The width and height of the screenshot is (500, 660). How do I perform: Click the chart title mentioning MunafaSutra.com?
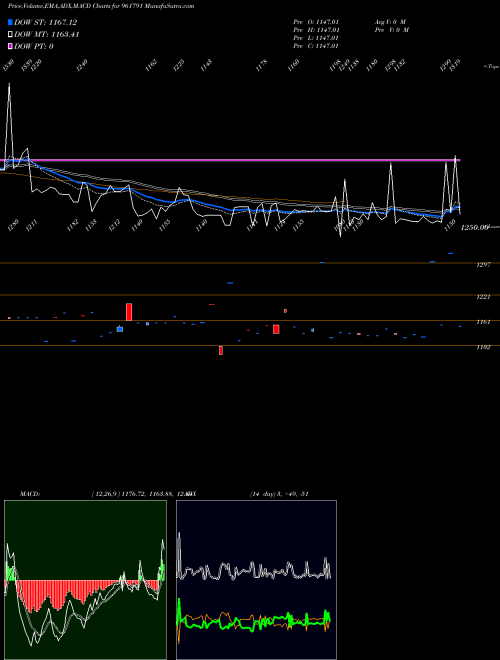click(101, 6)
